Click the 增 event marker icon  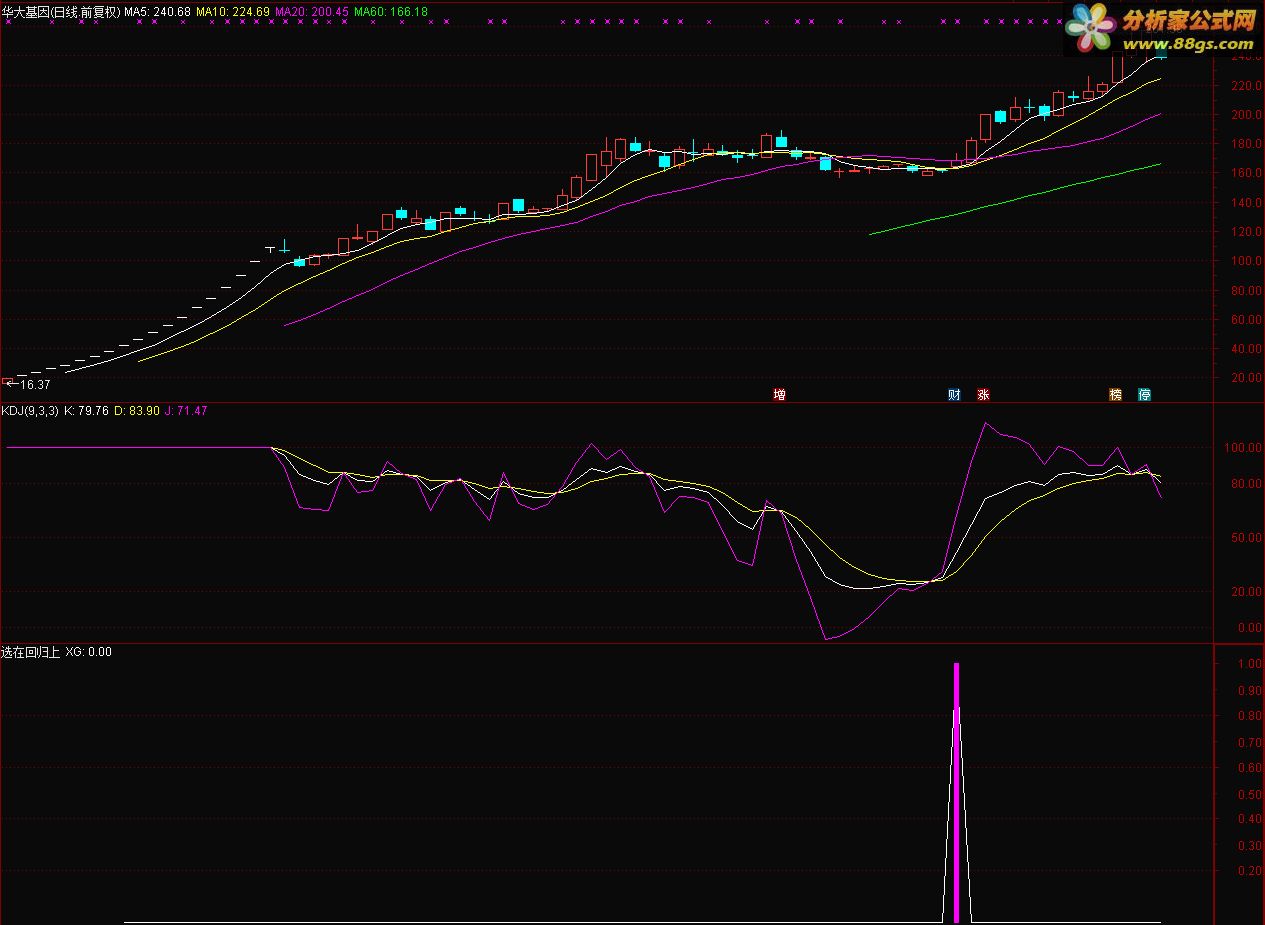(780, 395)
